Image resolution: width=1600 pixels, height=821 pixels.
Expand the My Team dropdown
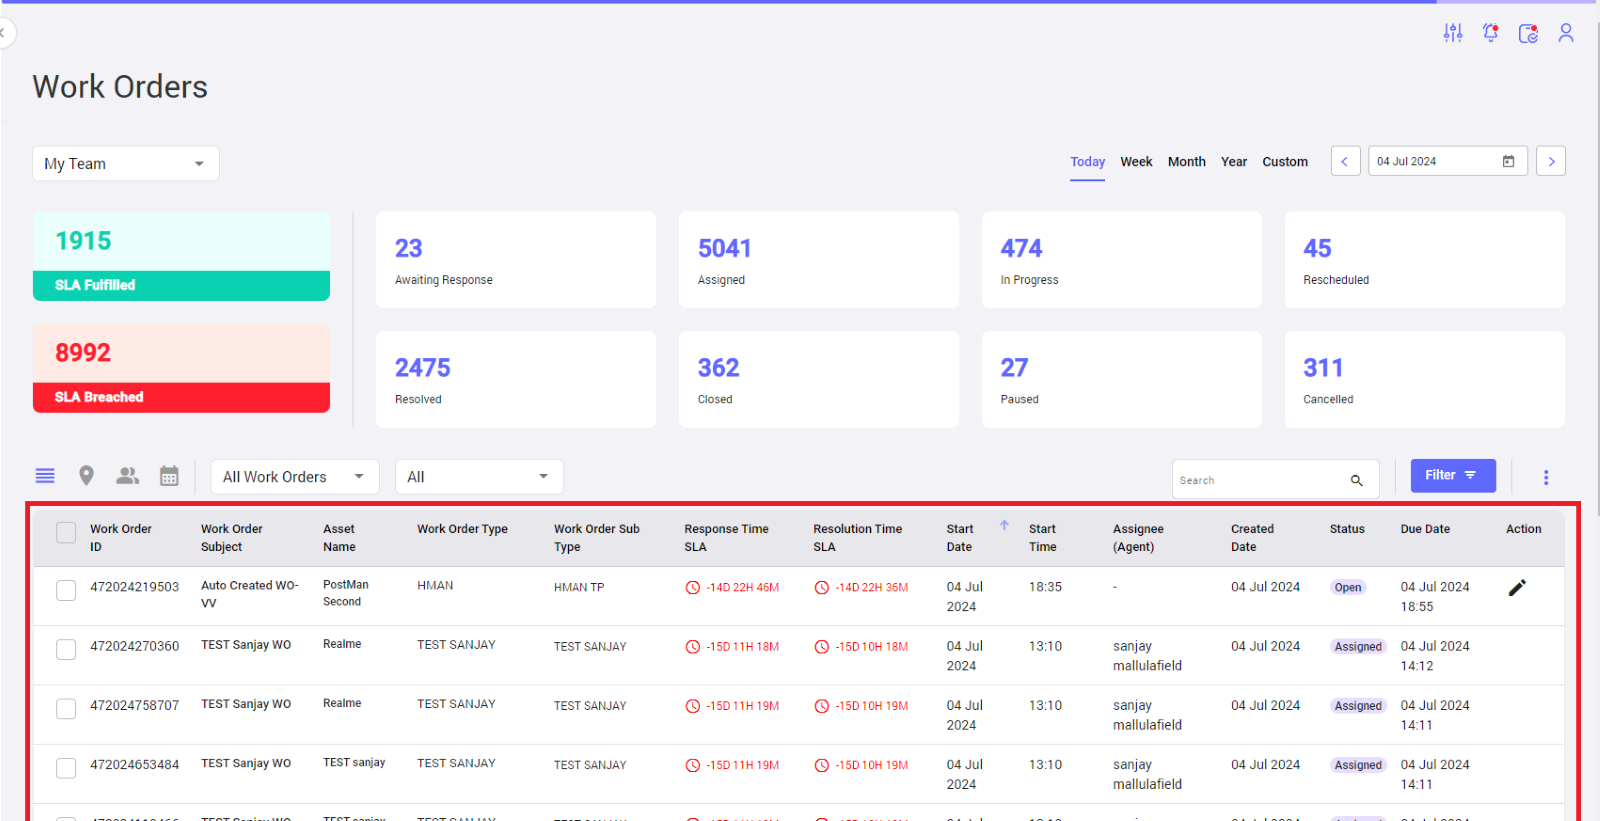click(x=126, y=164)
